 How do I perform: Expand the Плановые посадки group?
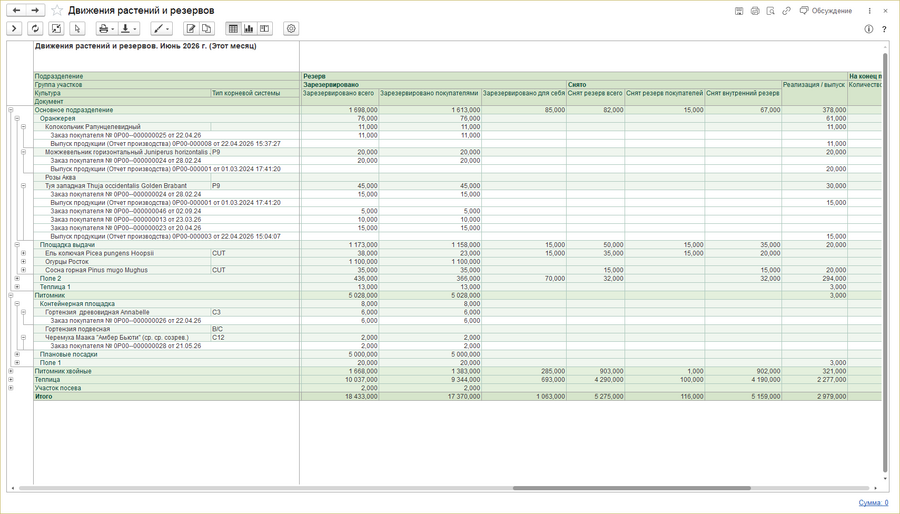pos(17,354)
